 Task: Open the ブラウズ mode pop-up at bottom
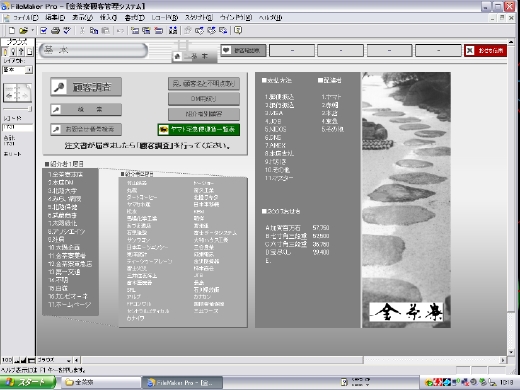pyautogui.click(x=54, y=360)
